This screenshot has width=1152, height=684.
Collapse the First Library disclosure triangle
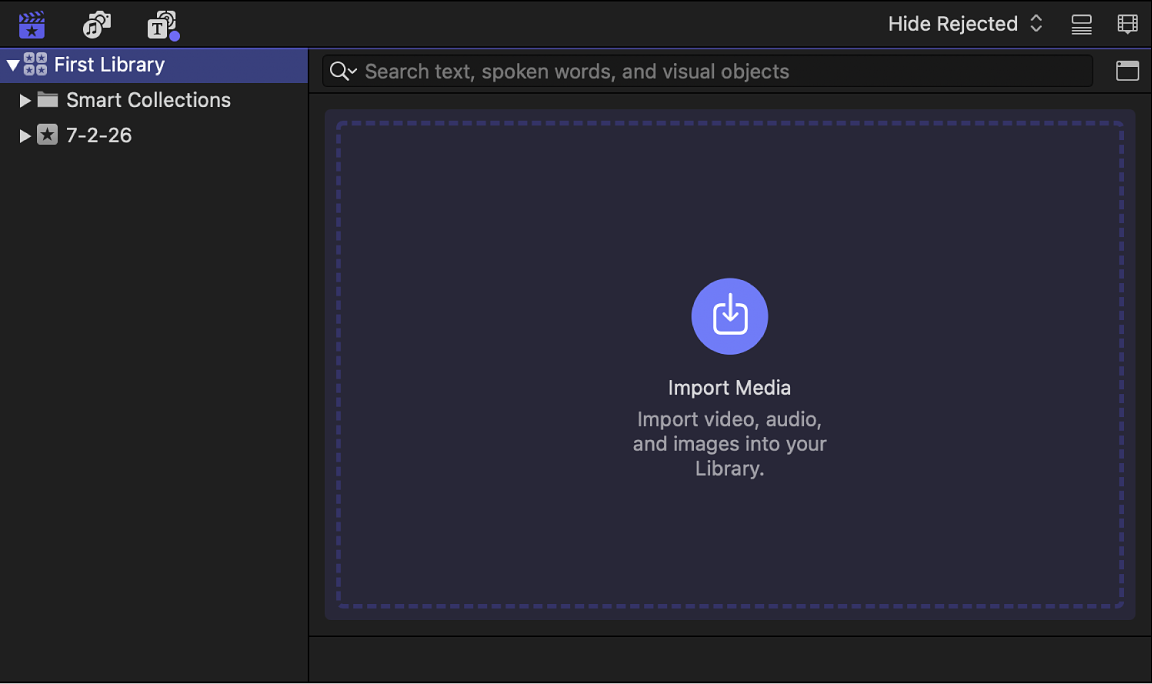click(x=12, y=65)
